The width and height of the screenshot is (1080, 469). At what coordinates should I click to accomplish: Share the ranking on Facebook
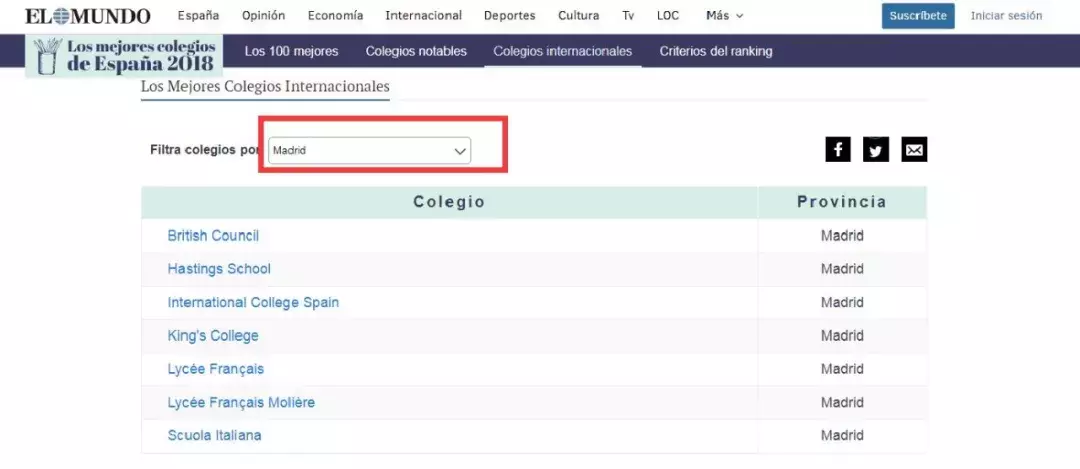tap(838, 149)
